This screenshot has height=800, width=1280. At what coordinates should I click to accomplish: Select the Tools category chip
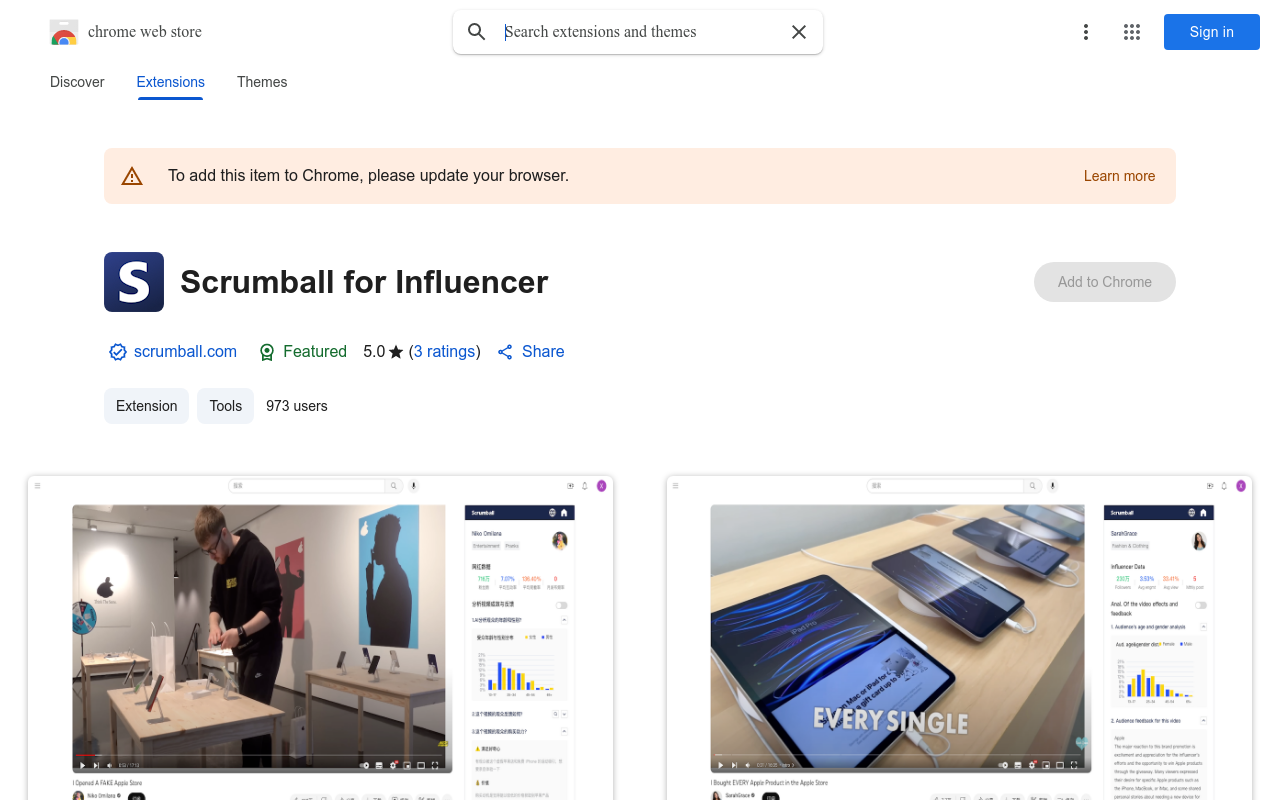coord(226,406)
